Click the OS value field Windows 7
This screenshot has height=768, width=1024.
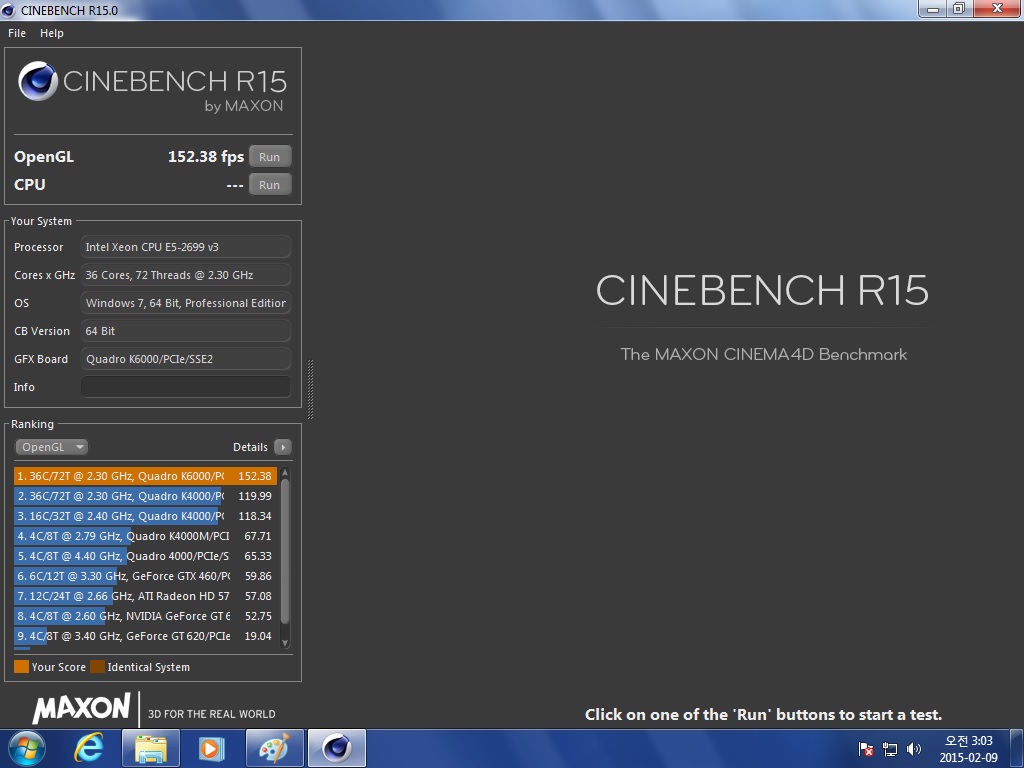(x=185, y=303)
